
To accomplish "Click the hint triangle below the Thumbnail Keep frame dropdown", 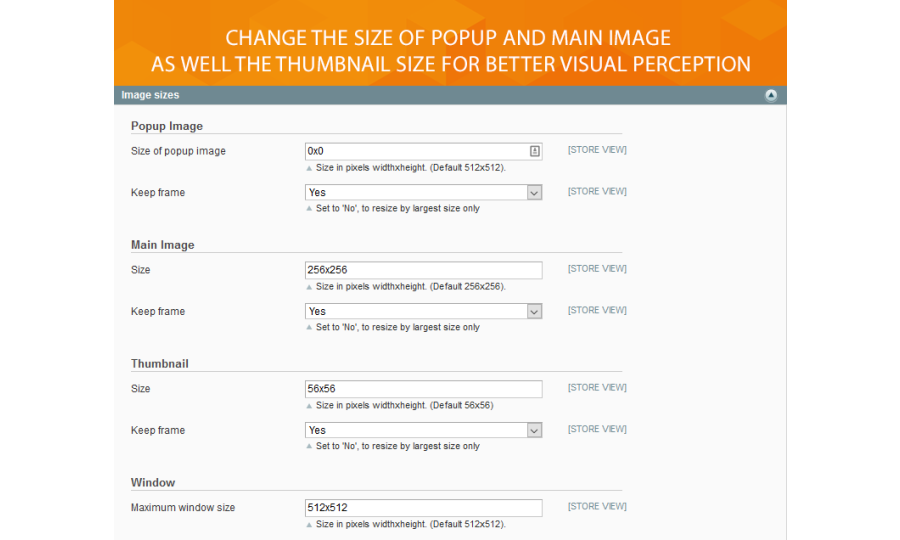I will [x=309, y=447].
